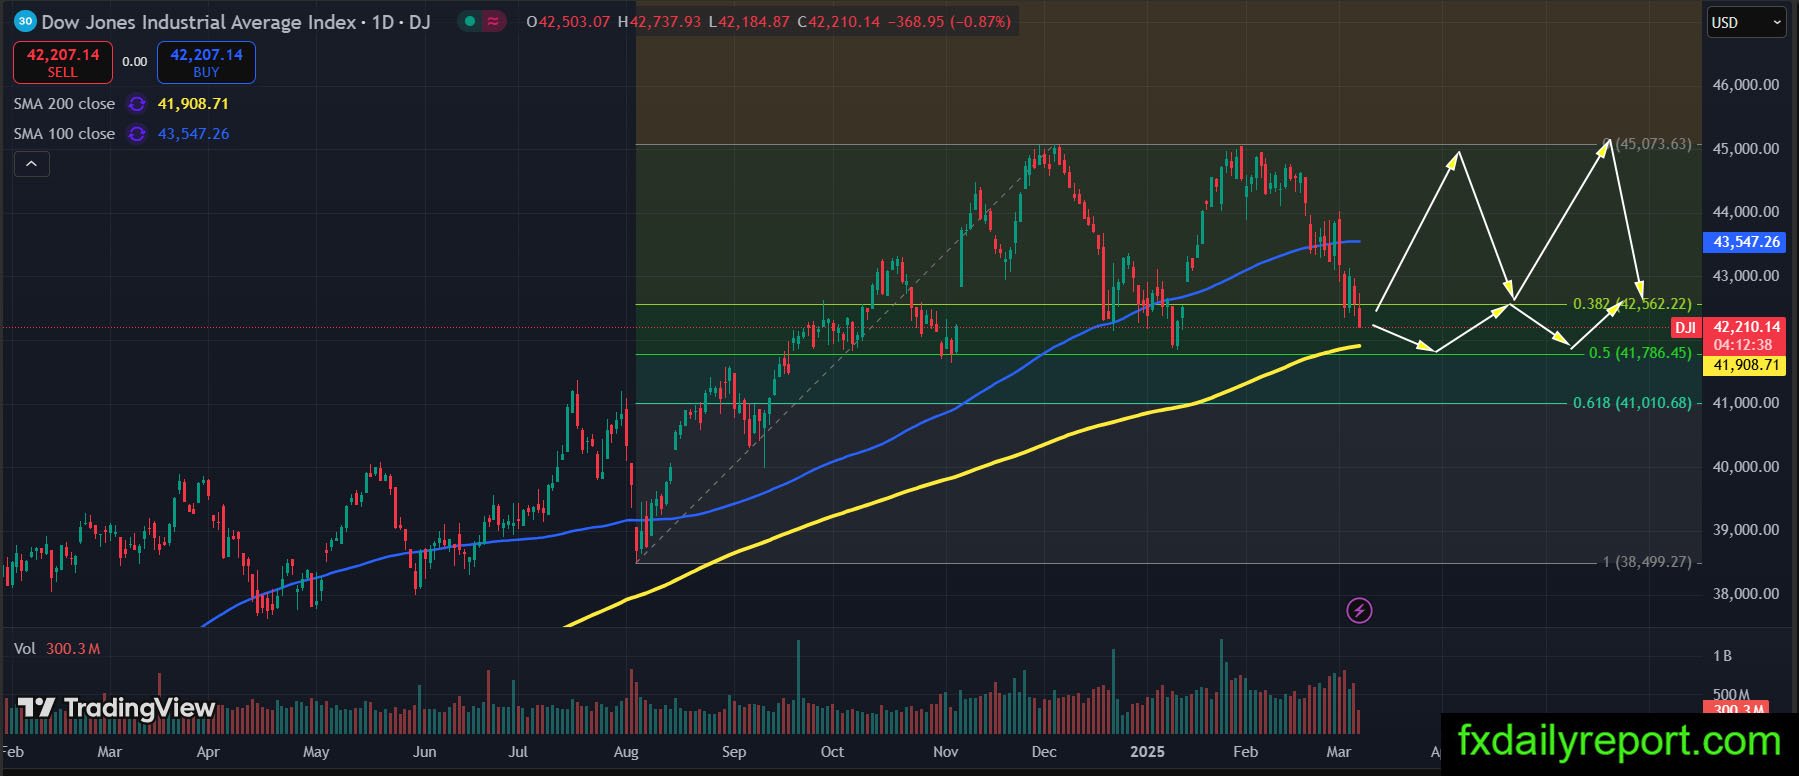
Task: Click the 45,000.00 price axis label
Action: click(x=1745, y=149)
